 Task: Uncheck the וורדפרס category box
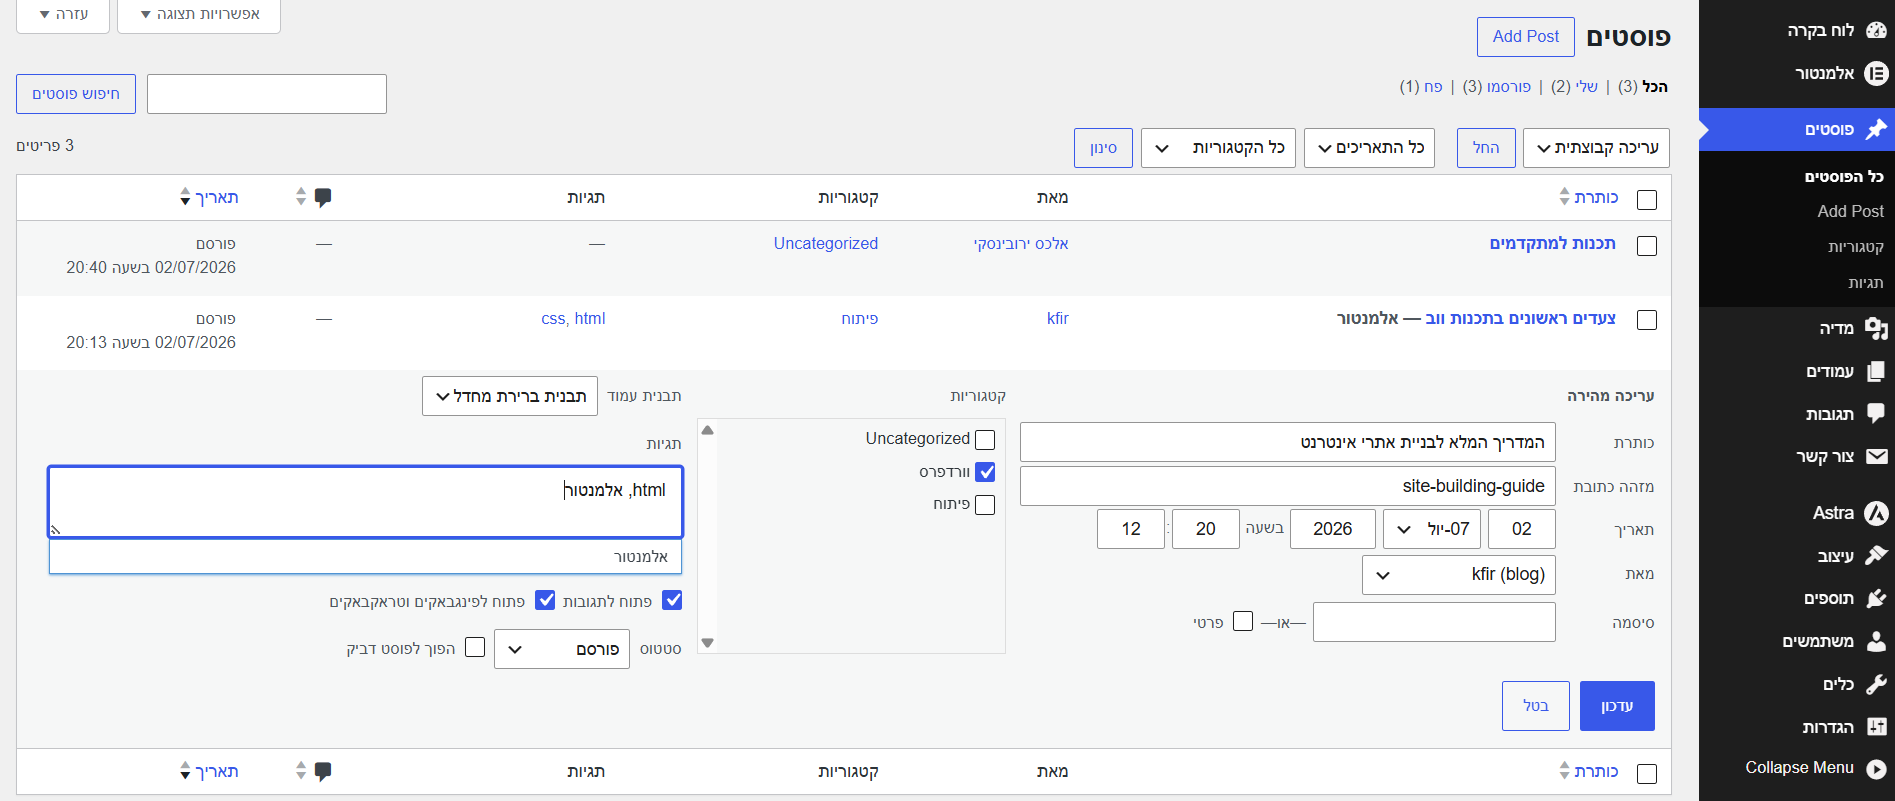985,472
